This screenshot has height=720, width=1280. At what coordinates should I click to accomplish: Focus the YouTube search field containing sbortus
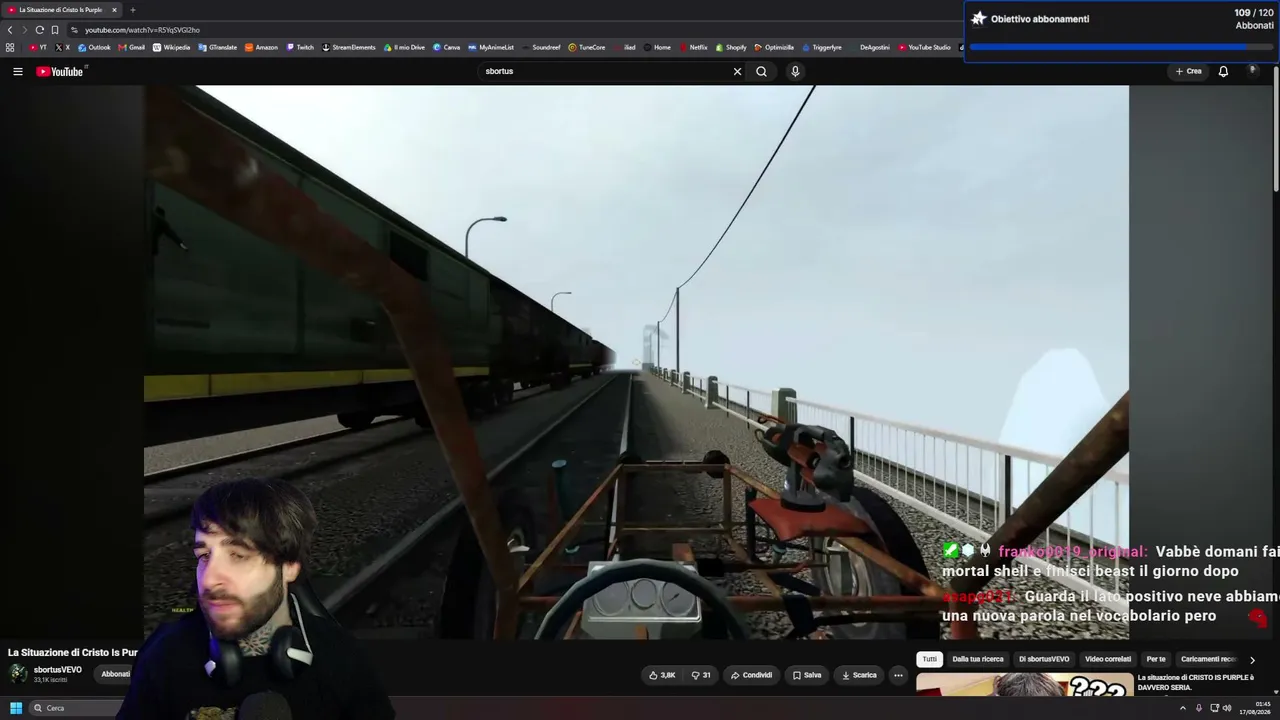click(605, 71)
